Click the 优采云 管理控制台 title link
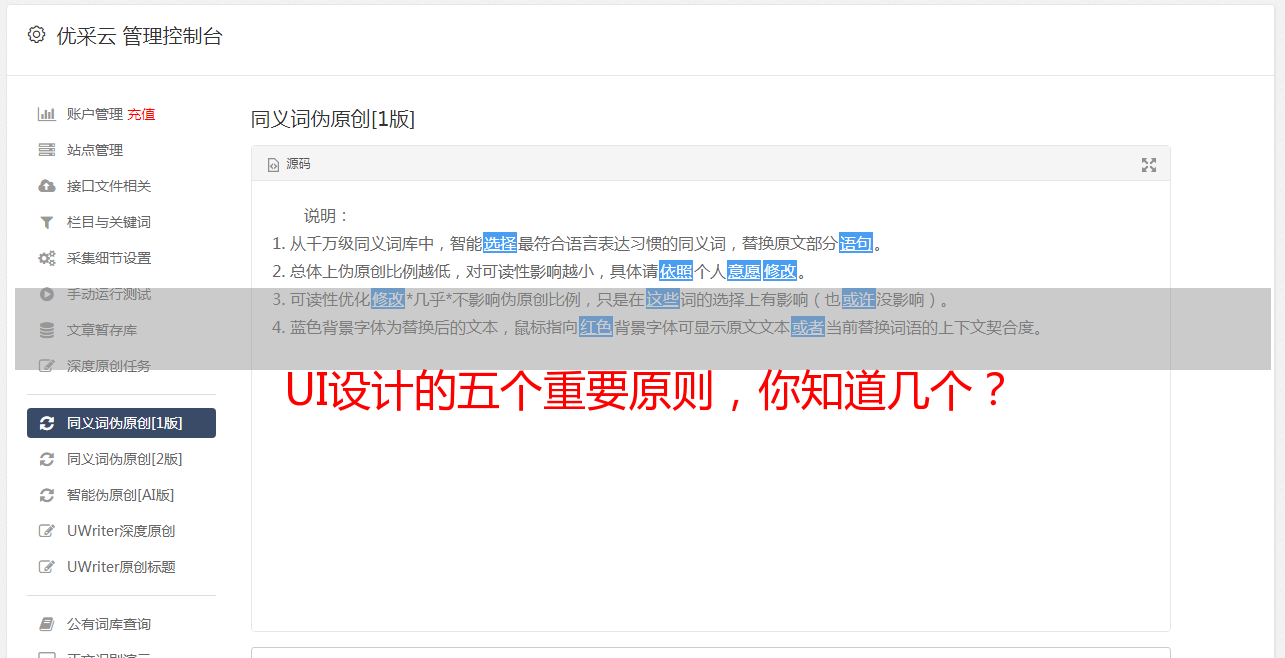 pos(139,36)
